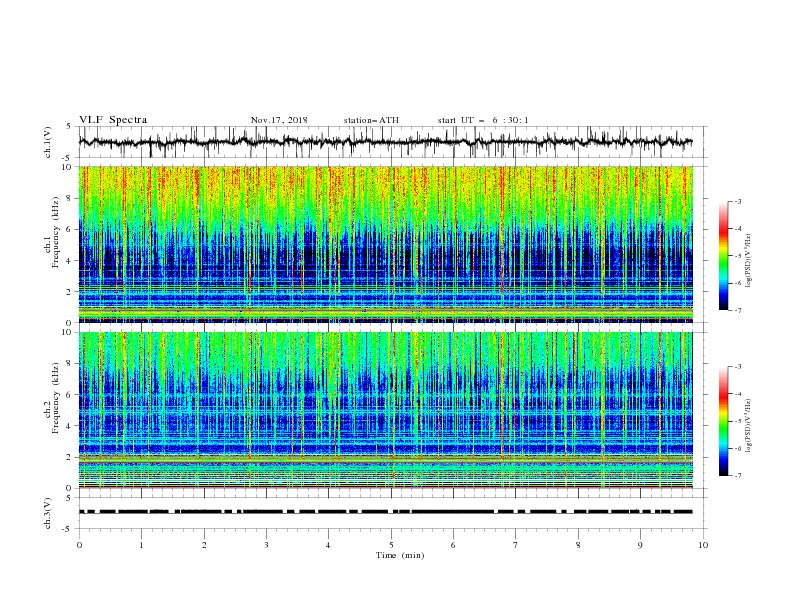This screenshot has height=612, width=792.
Task: Click inside the ch.2 spectrogram panel
Action: [x=386, y=410]
